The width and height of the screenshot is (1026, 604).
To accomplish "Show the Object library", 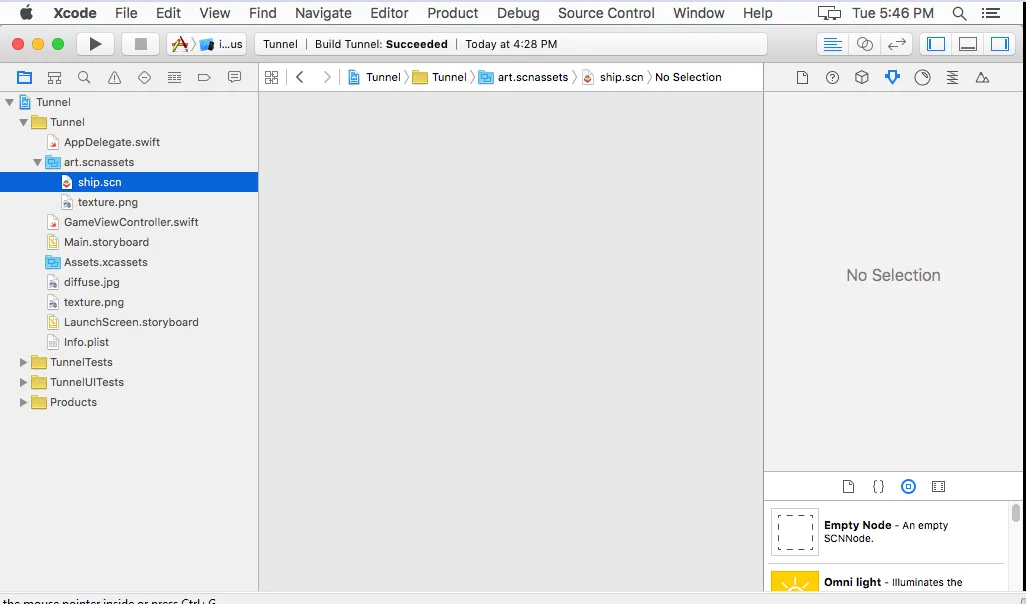I will tap(908, 486).
